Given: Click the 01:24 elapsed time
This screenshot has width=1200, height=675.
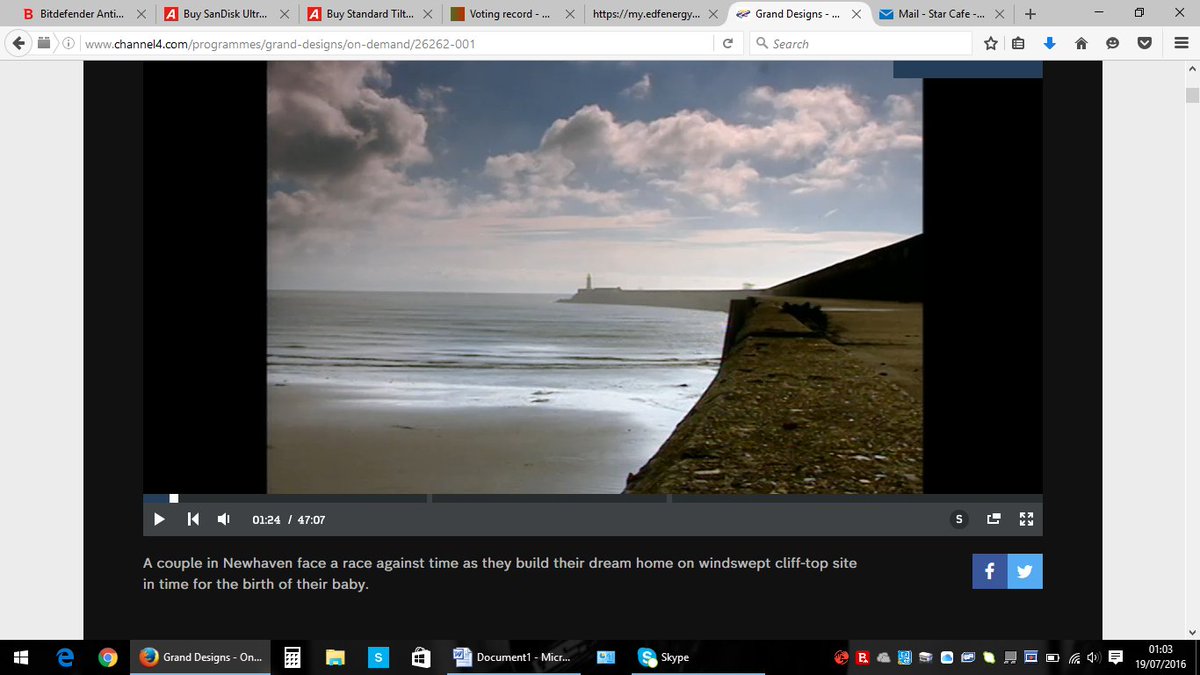Looking at the screenshot, I should pos(266,520).
